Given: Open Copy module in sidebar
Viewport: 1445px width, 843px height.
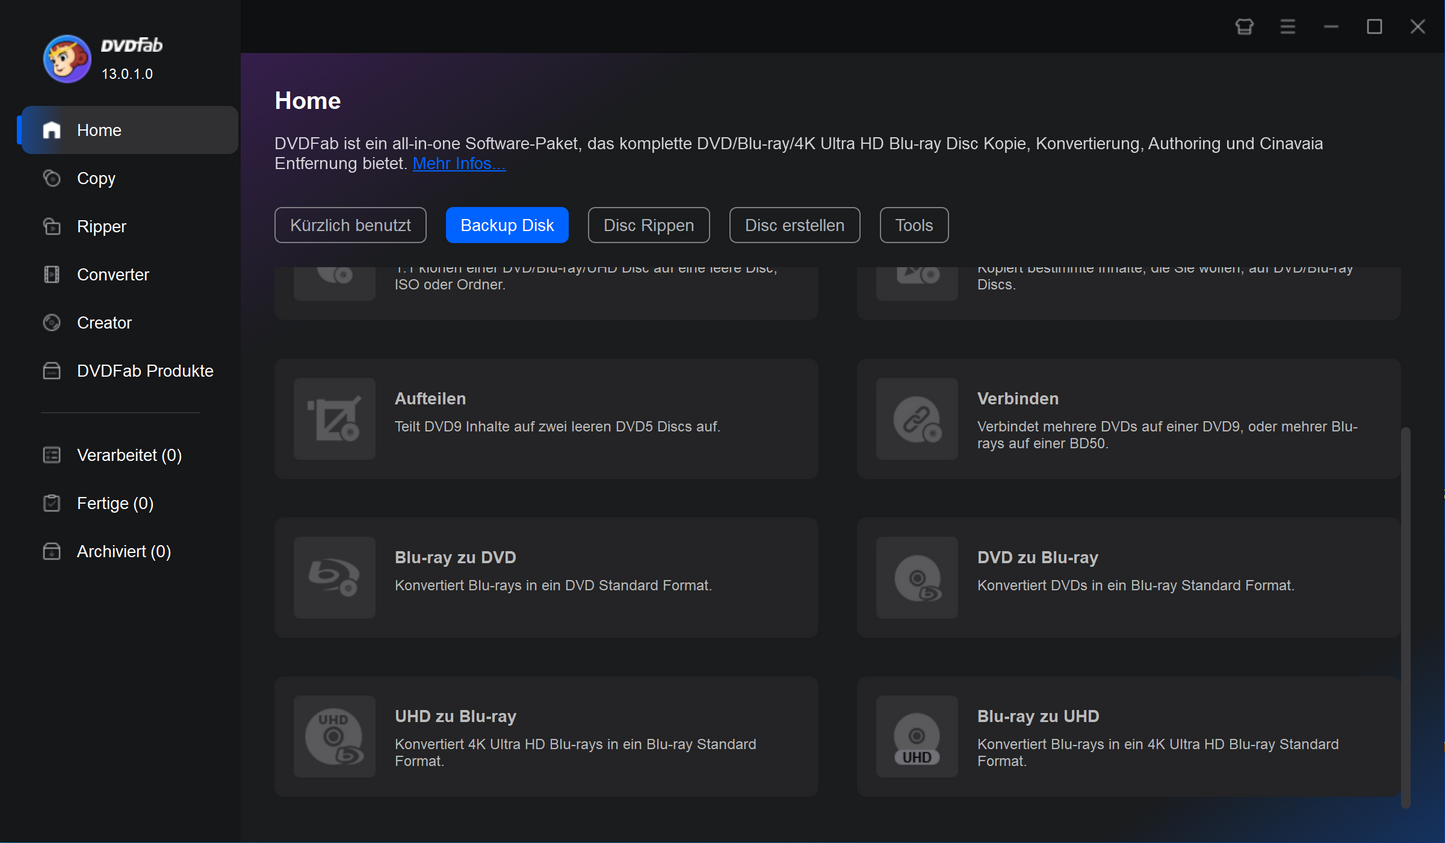Looking at the screenshot, I should point(96,179).
